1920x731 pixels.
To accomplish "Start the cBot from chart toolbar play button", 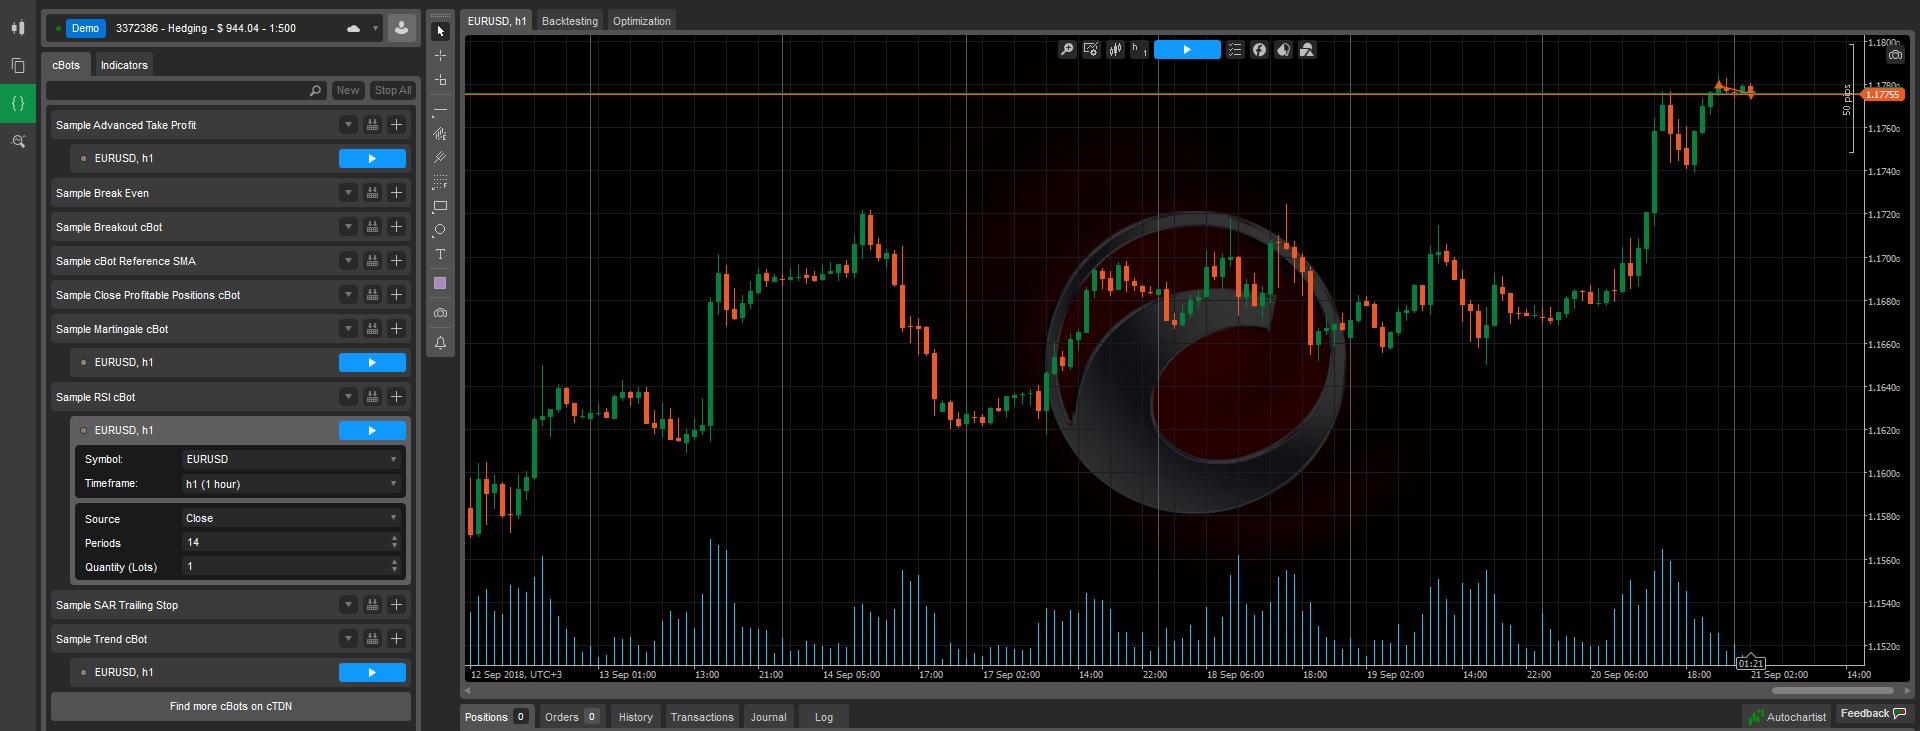I will tap(1187, 49).
